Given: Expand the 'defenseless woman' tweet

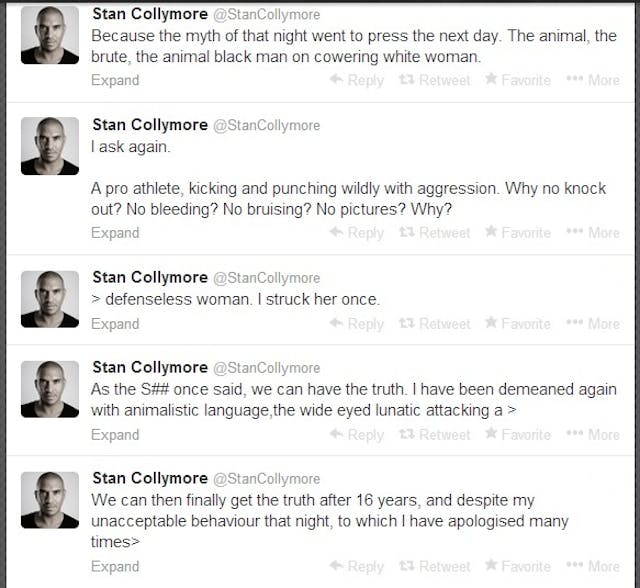Looking at the screenshot, I should click(115, 324).
